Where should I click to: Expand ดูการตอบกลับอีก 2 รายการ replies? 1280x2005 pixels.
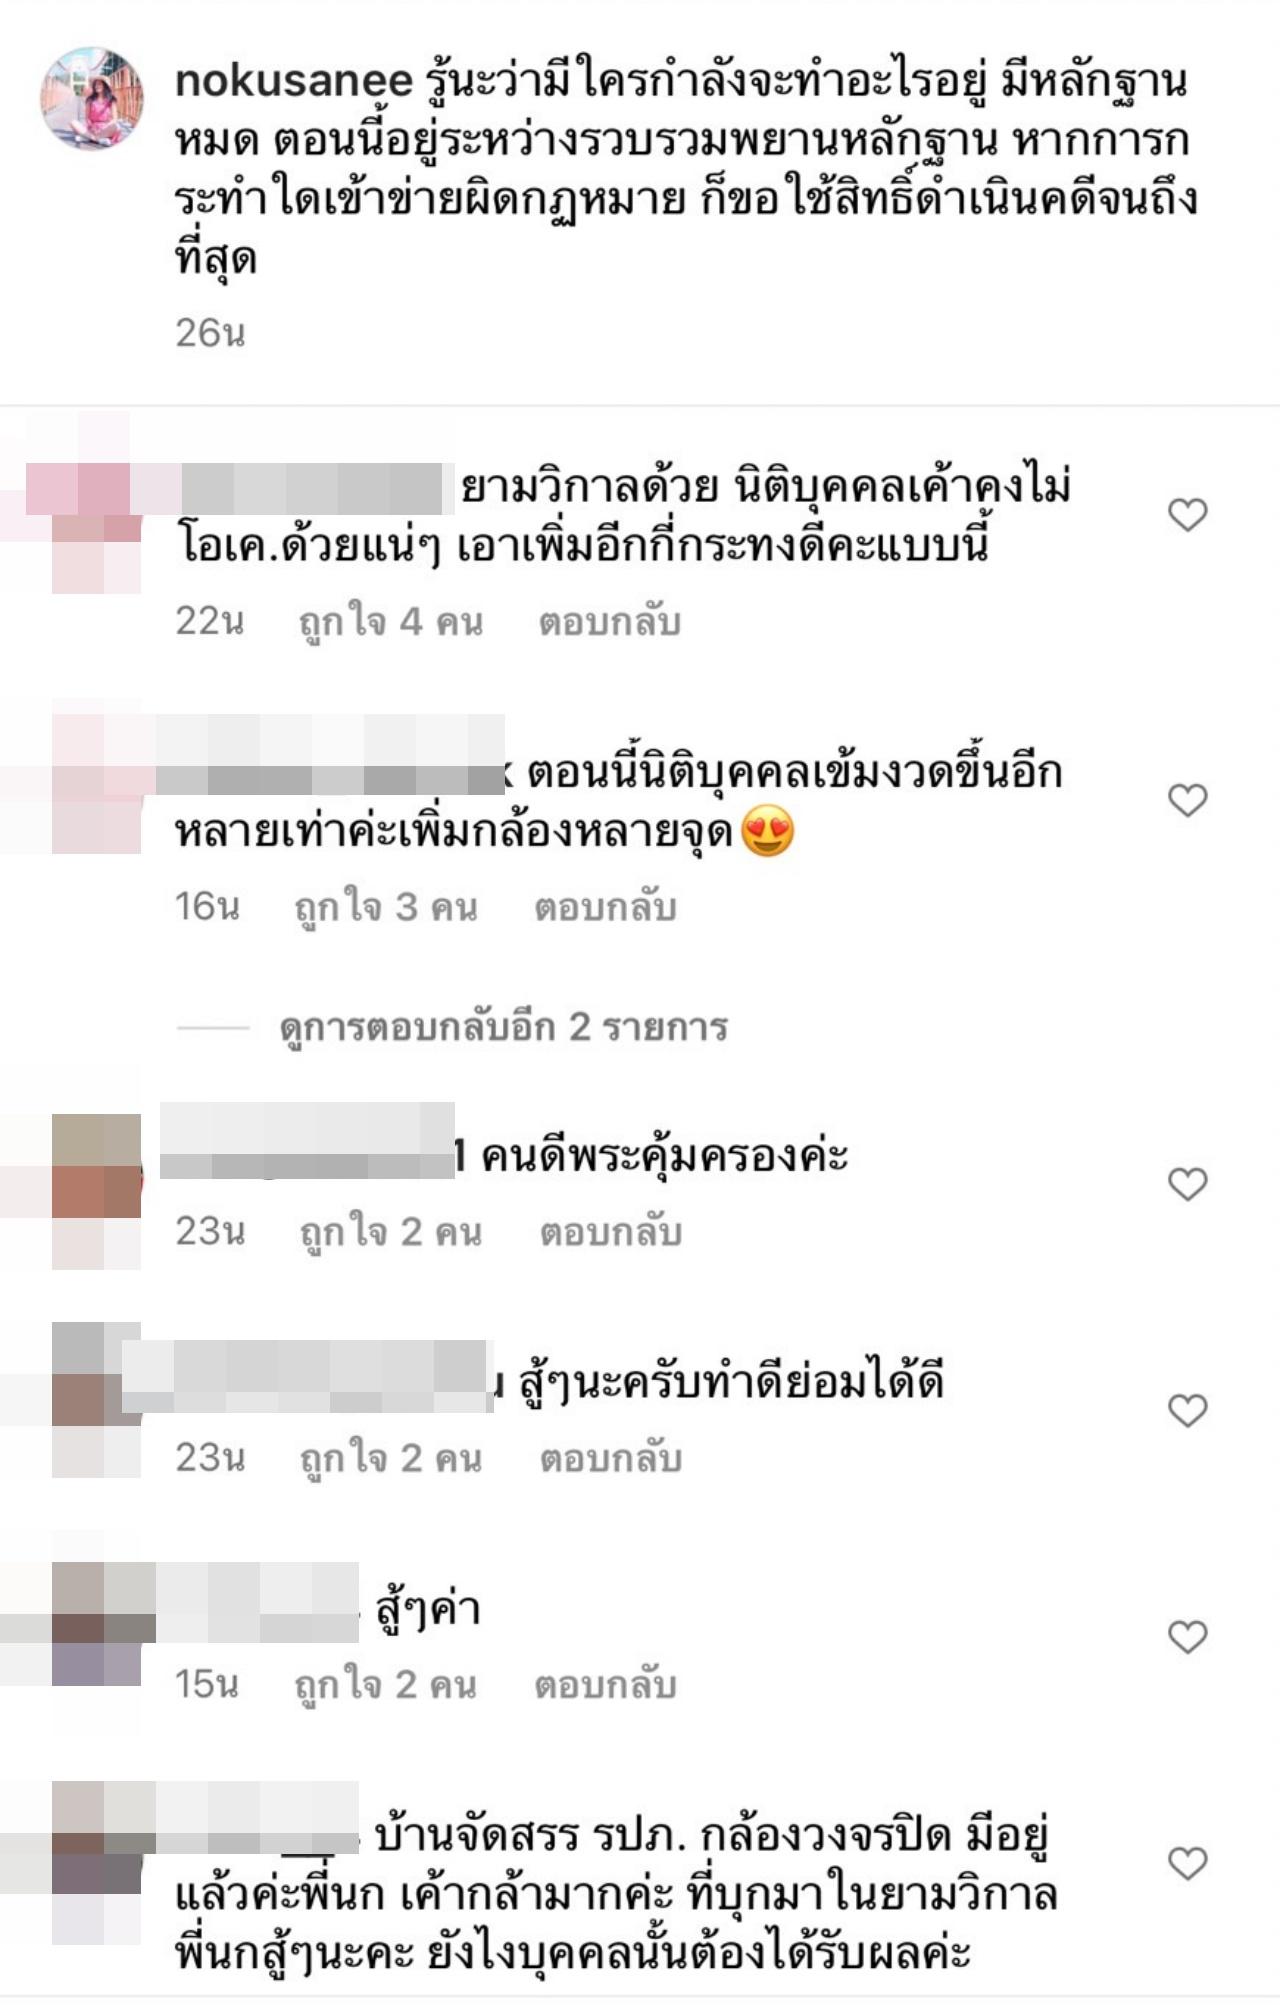503,1027
